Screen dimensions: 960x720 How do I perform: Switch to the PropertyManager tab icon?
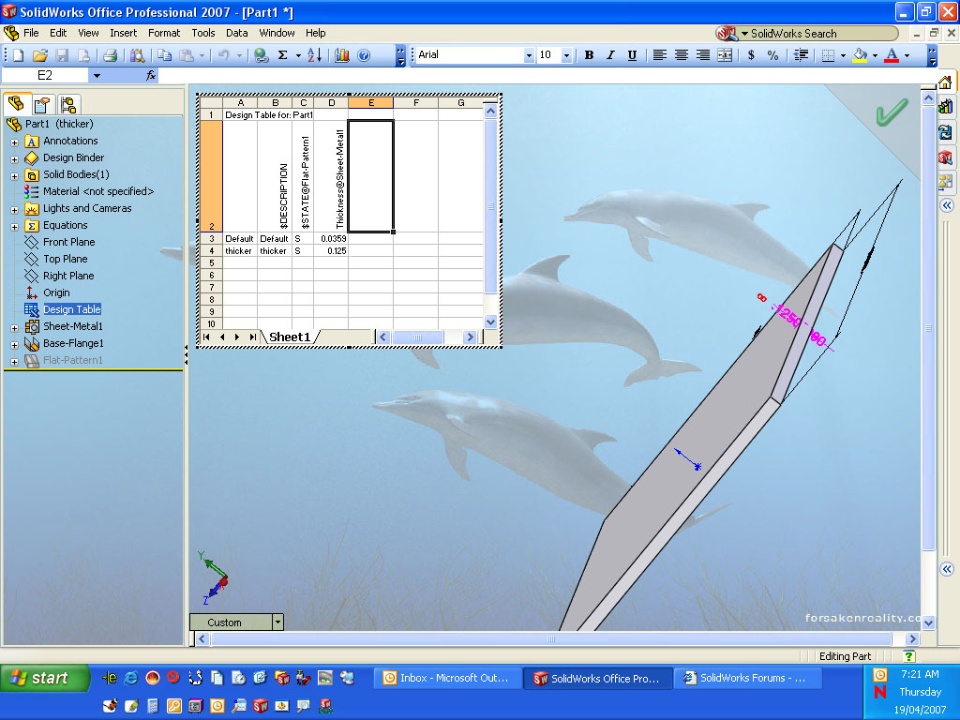pos(42,104)
